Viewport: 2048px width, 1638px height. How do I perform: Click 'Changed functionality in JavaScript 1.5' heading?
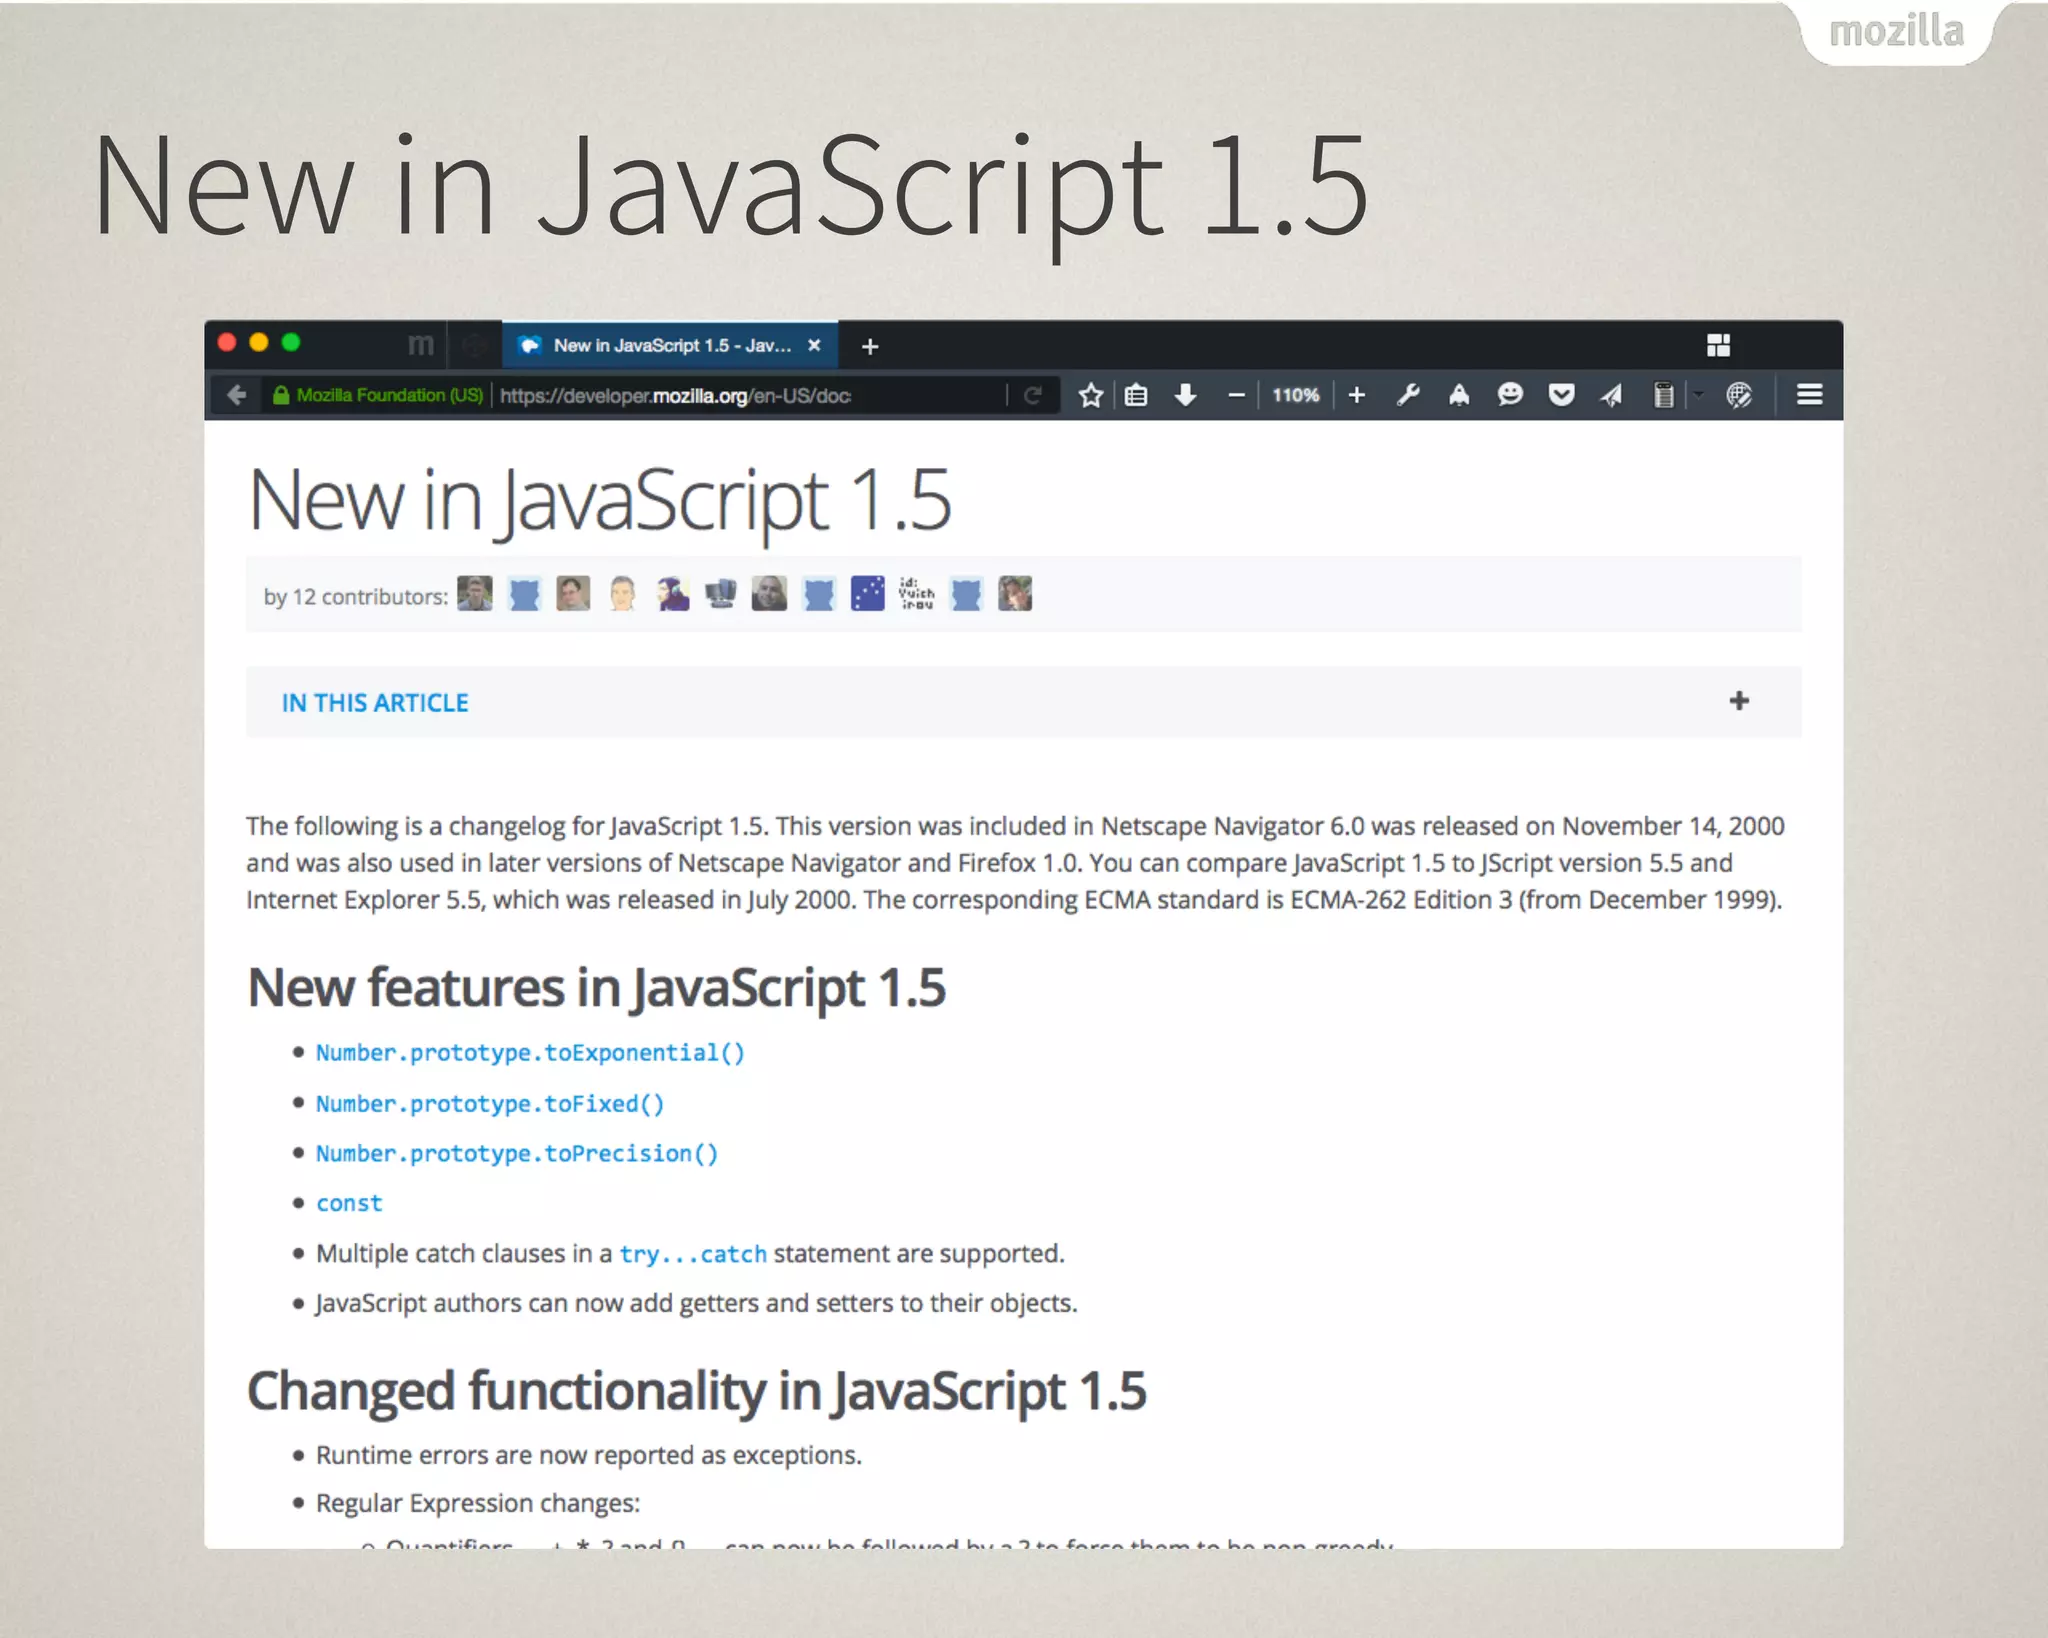click(x=696, y=1391)
